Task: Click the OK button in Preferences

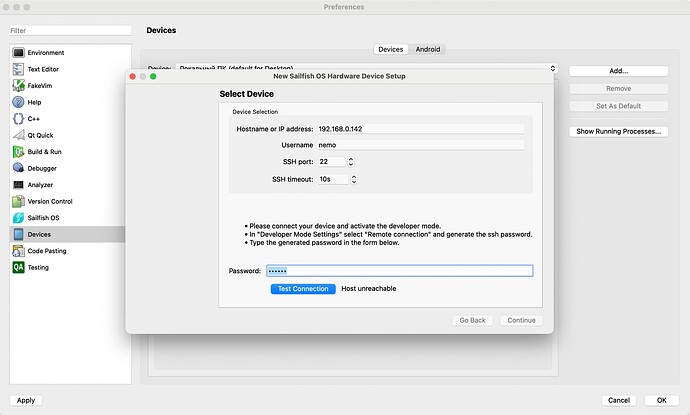Action: [661, 400]
